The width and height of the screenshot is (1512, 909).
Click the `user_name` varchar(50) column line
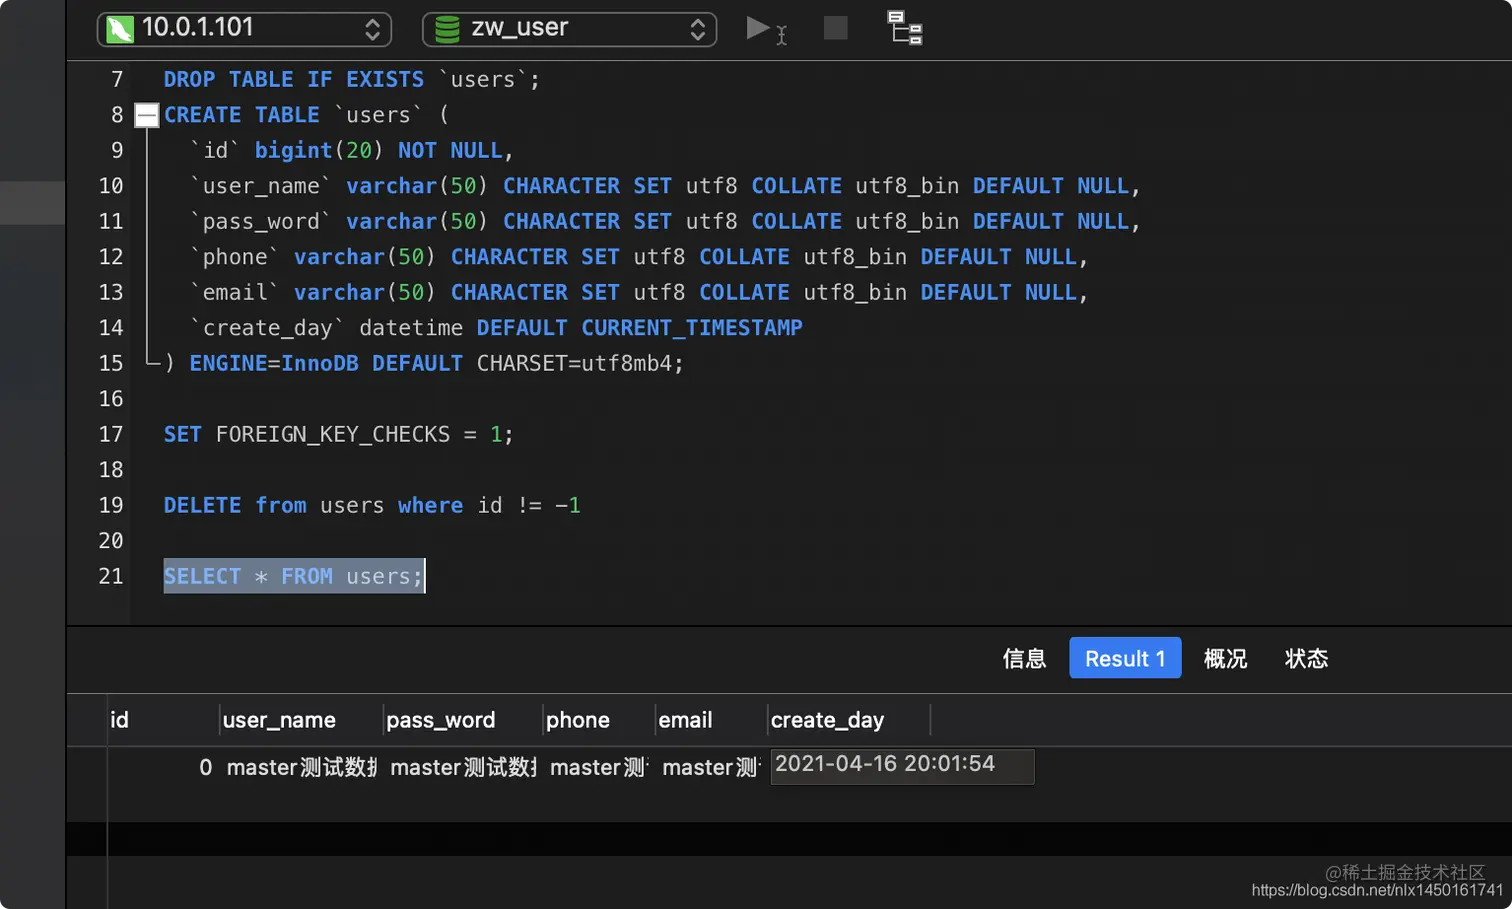[x=665, y=186]
